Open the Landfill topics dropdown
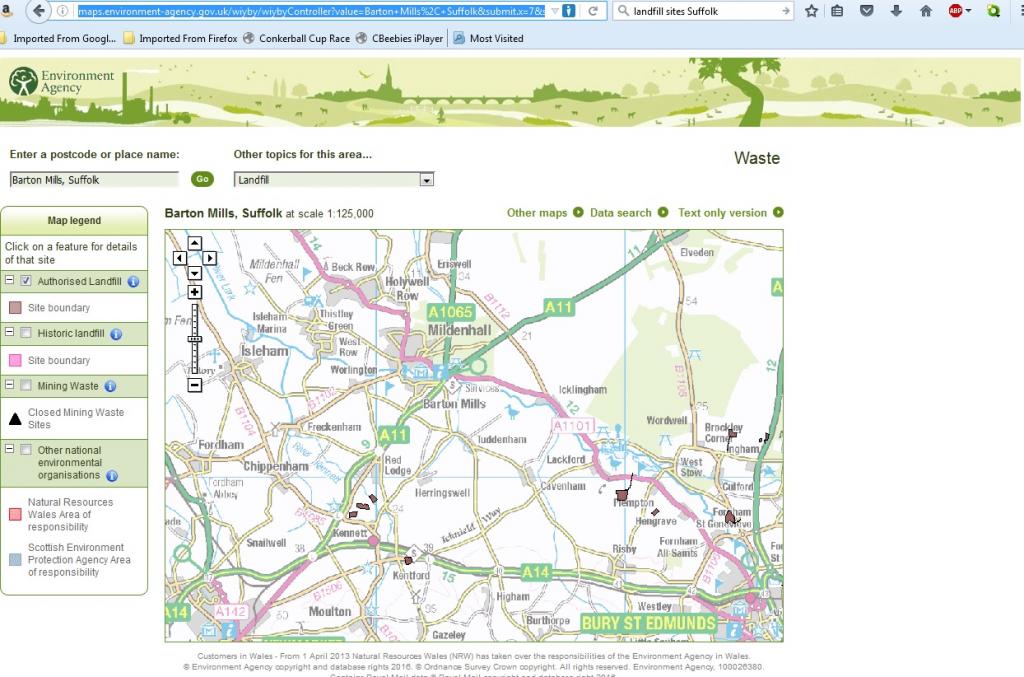The image size is (1024, 677). (334, 180)
